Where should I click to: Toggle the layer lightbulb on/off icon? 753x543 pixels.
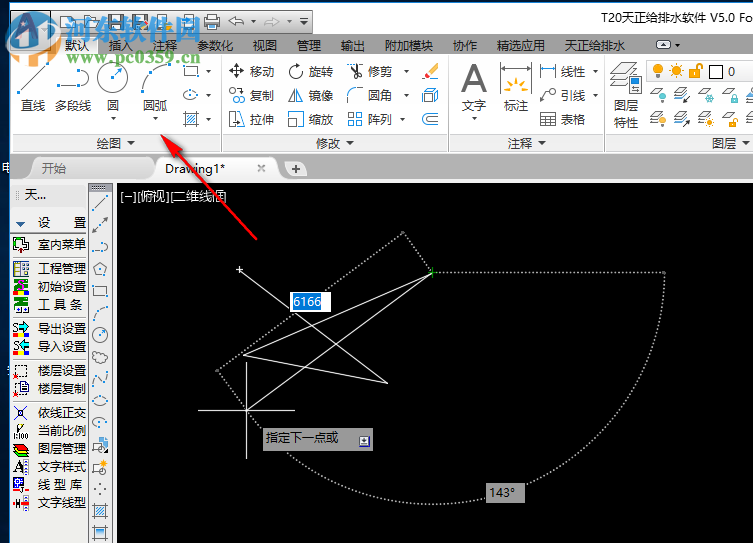(658, 71)
